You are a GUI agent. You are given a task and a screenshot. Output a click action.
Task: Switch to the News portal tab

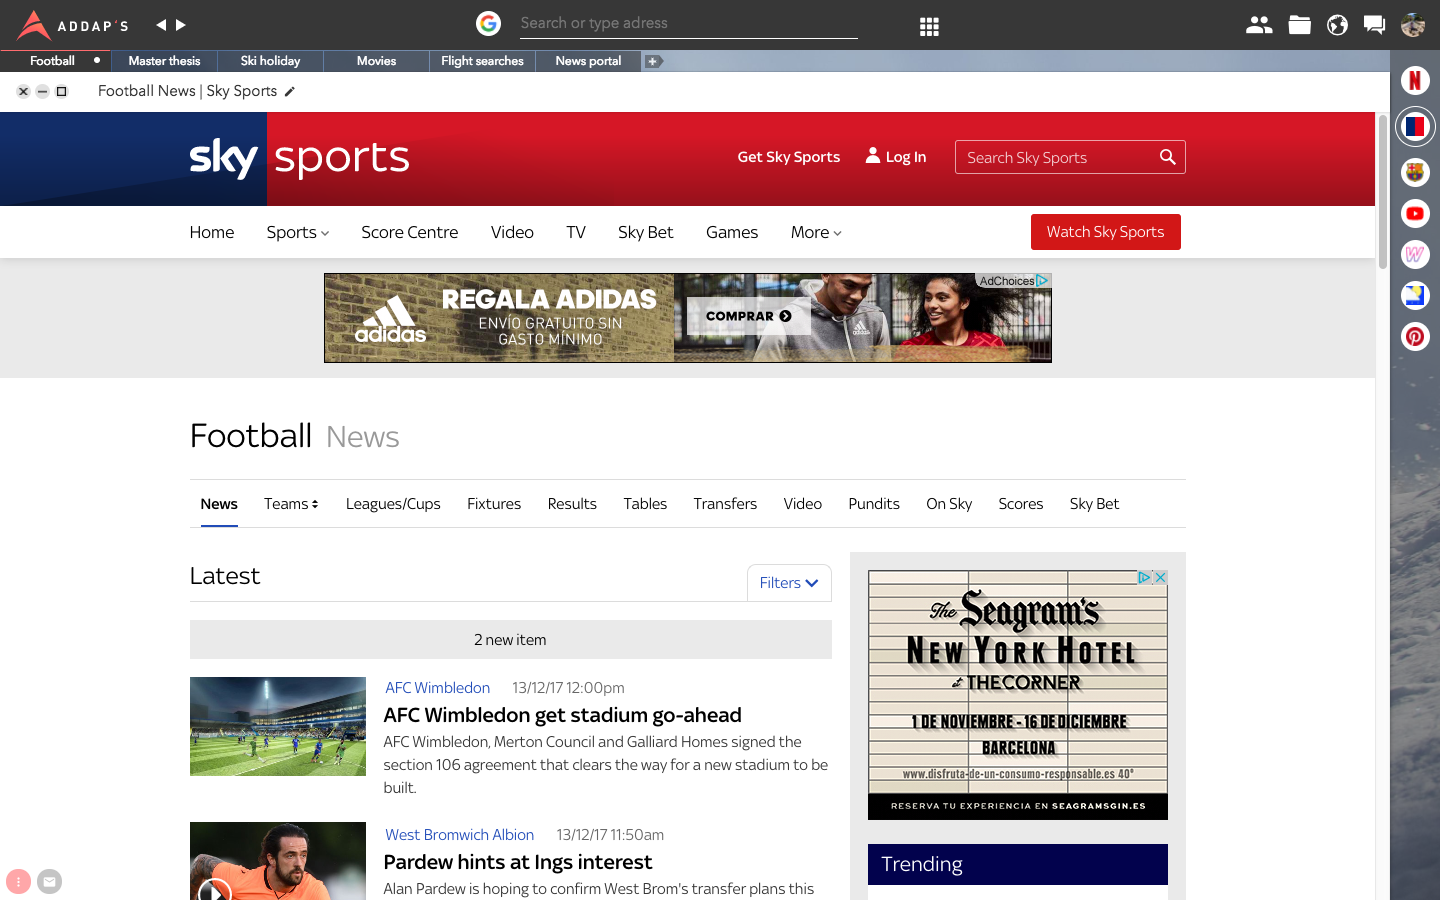tap(588, 61)
